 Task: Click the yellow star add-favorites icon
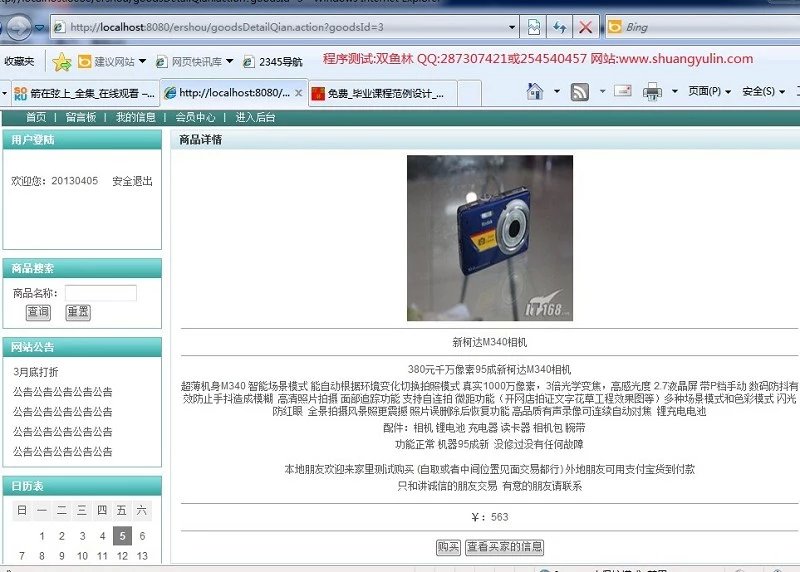[61, 62]
